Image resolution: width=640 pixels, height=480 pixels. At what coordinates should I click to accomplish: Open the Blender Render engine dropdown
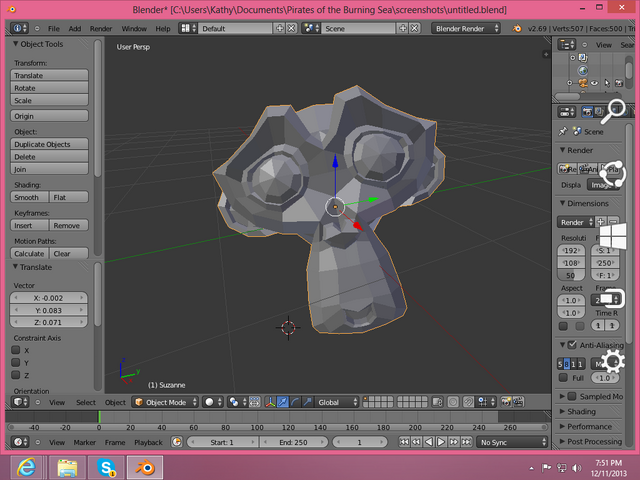466,28
